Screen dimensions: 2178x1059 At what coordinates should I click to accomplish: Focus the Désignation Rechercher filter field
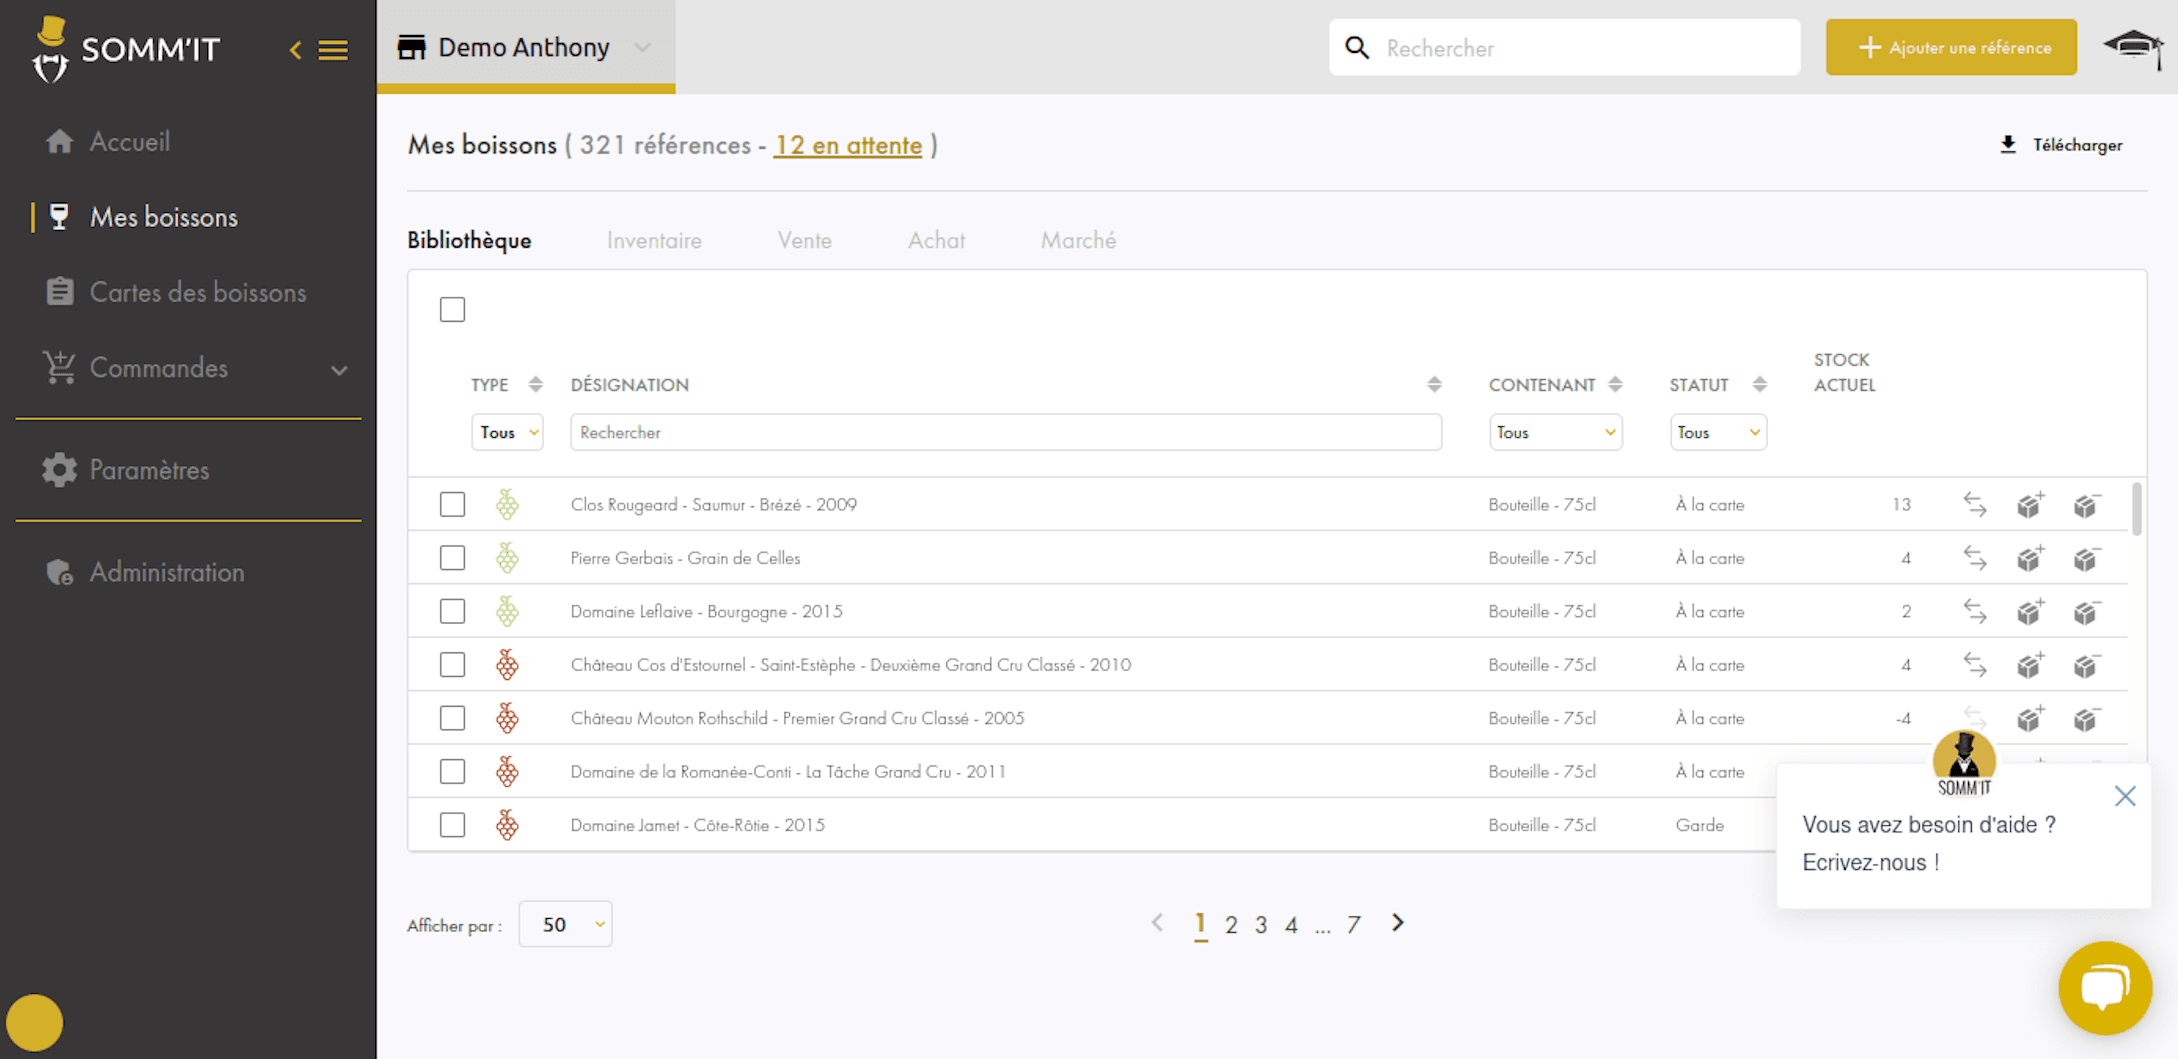[1006, 432]
